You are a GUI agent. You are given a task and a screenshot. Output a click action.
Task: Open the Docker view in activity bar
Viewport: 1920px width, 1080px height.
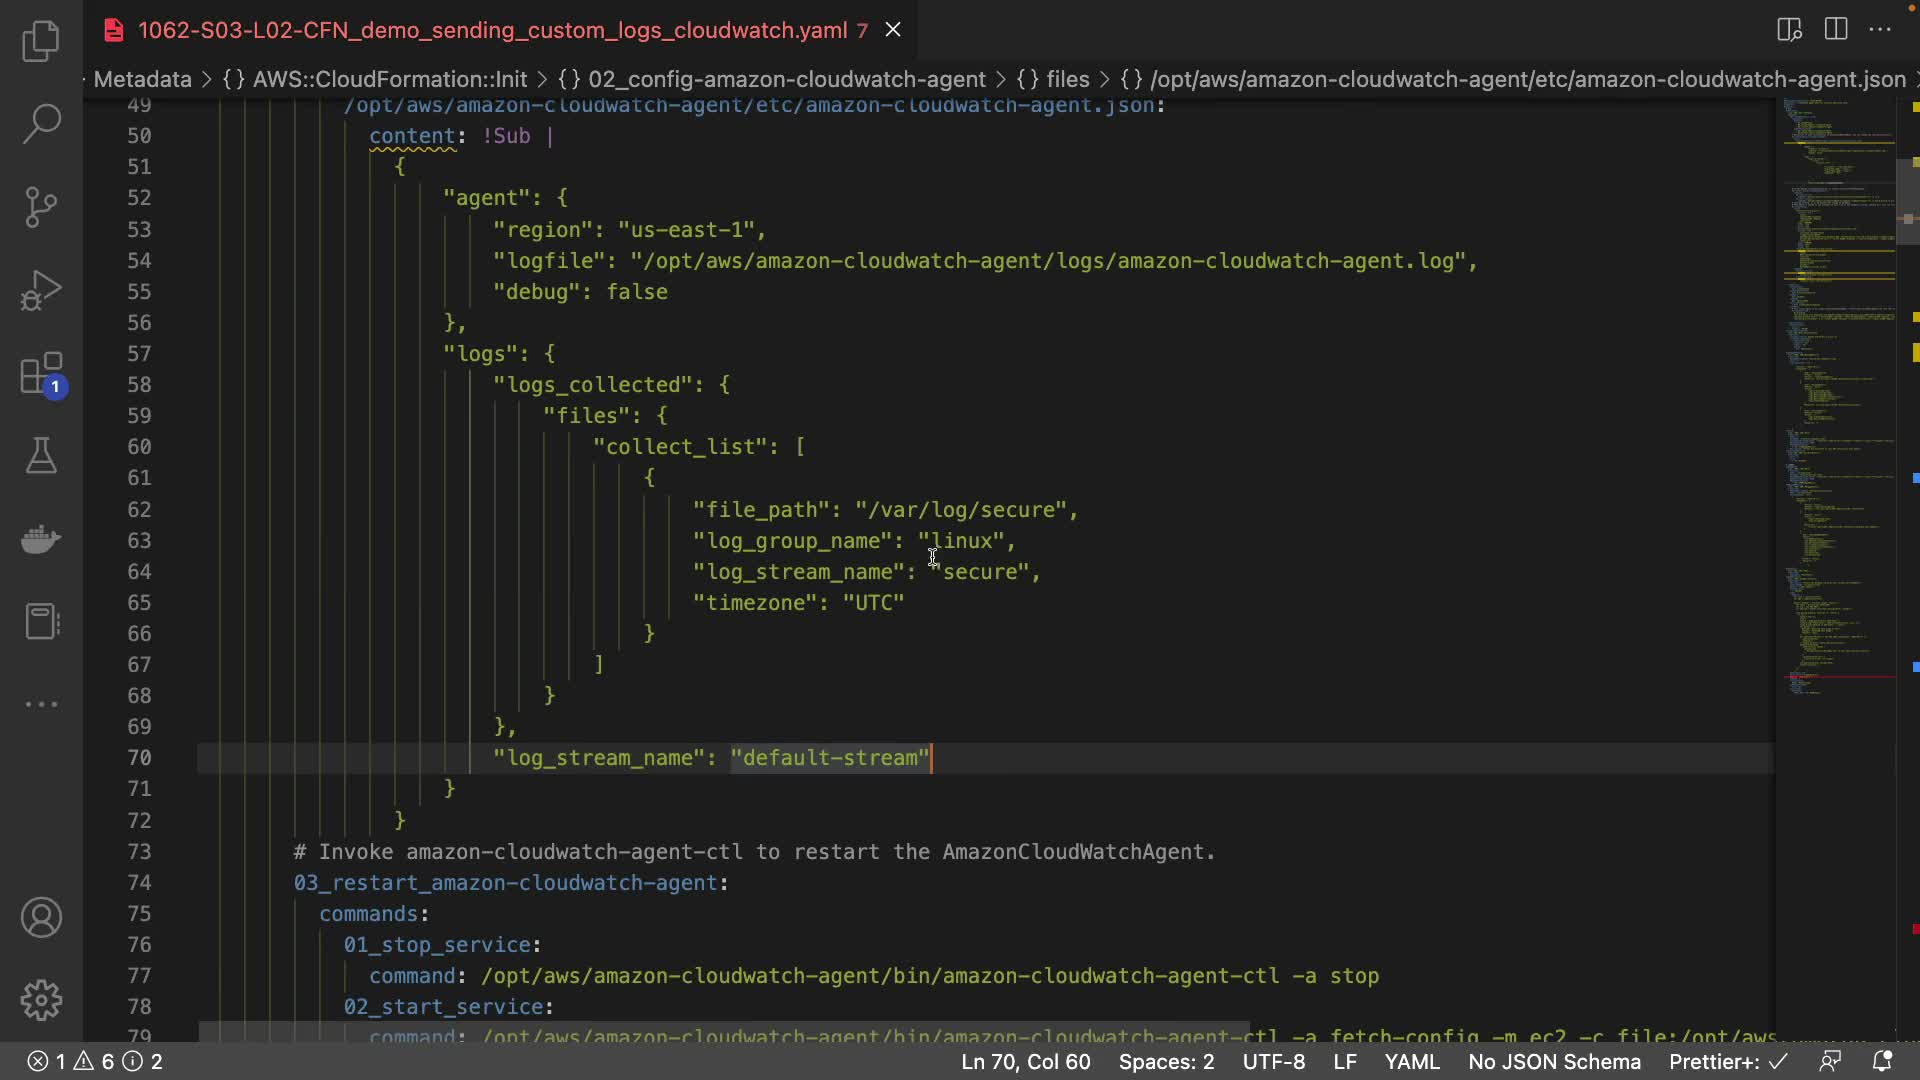tap(41, 539)
